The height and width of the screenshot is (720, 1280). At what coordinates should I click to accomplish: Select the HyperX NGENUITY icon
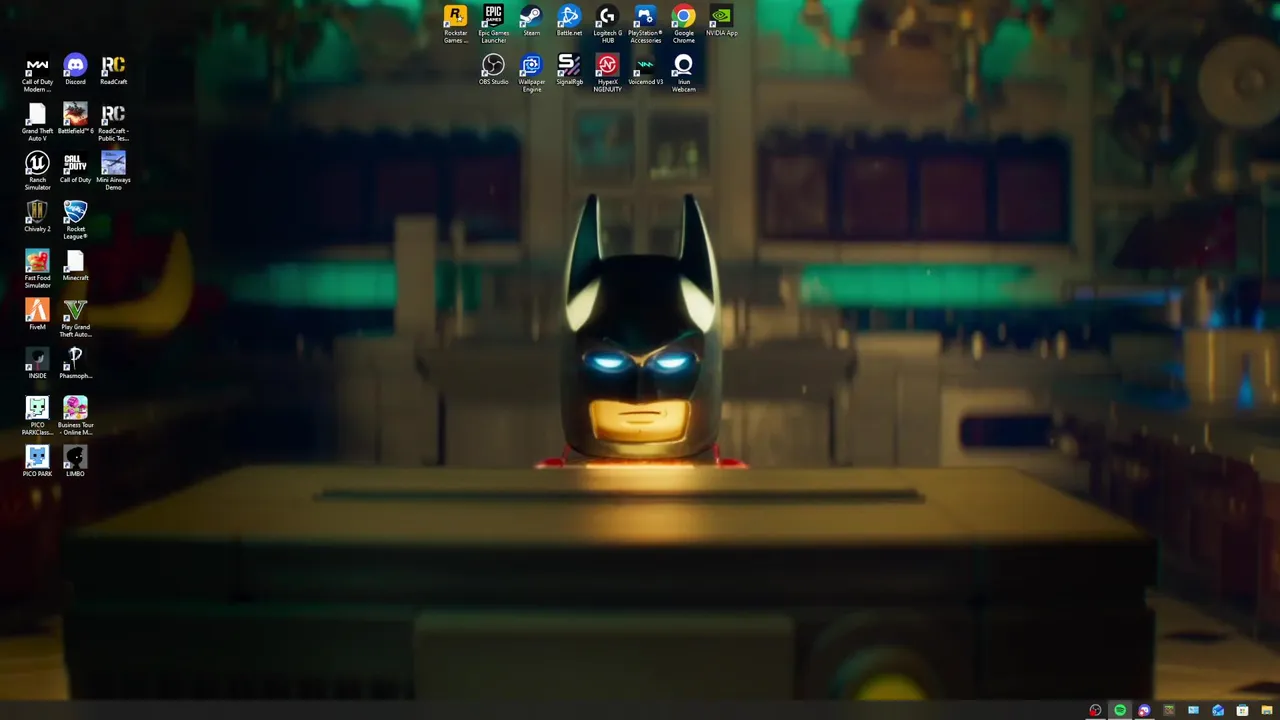click(607, 73)
